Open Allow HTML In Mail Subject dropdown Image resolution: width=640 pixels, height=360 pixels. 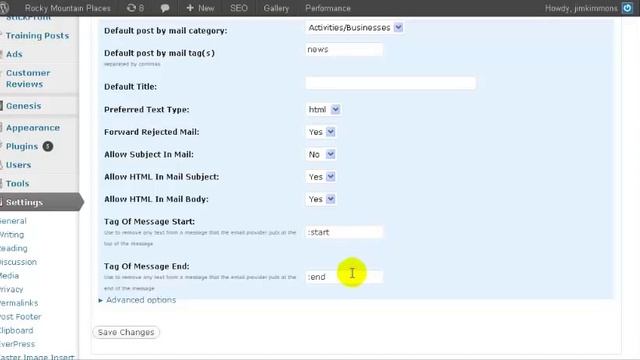321,177
